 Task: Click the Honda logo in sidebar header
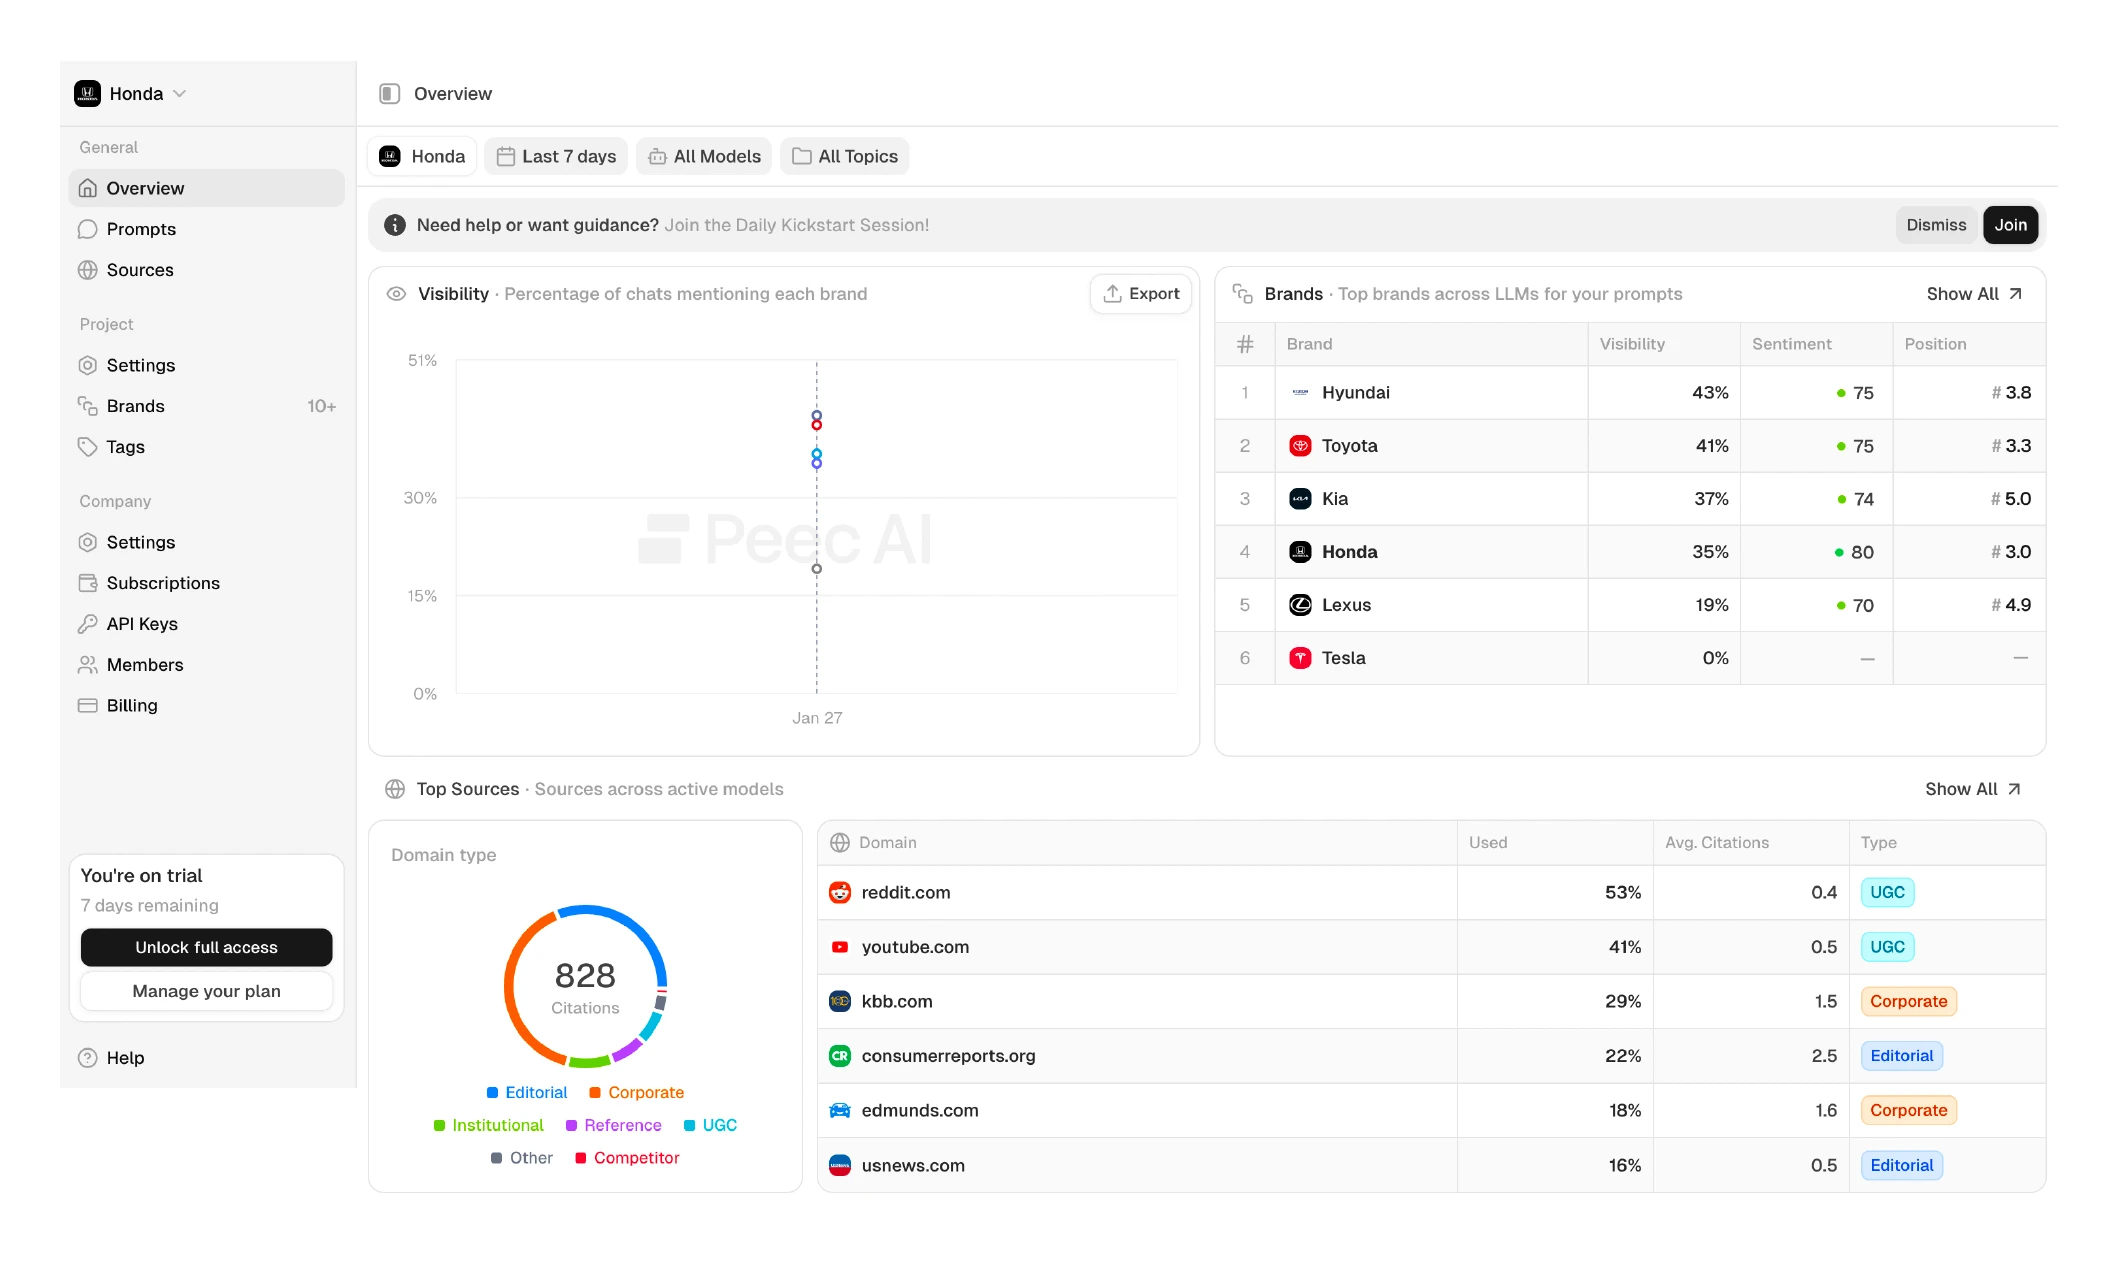(87, 93)
